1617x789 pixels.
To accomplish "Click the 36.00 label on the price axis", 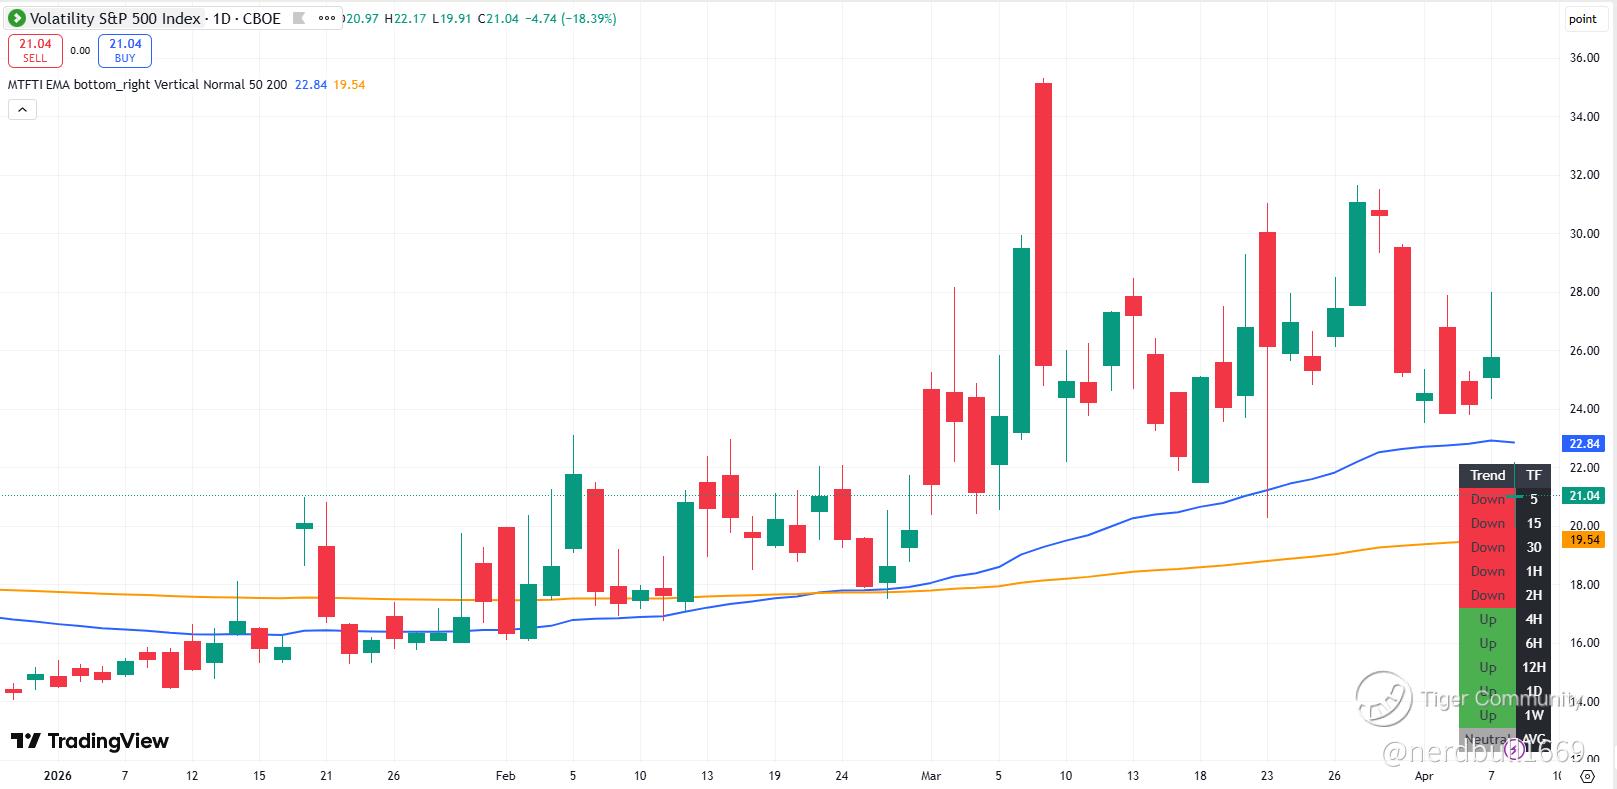I will coord(1584,58).
